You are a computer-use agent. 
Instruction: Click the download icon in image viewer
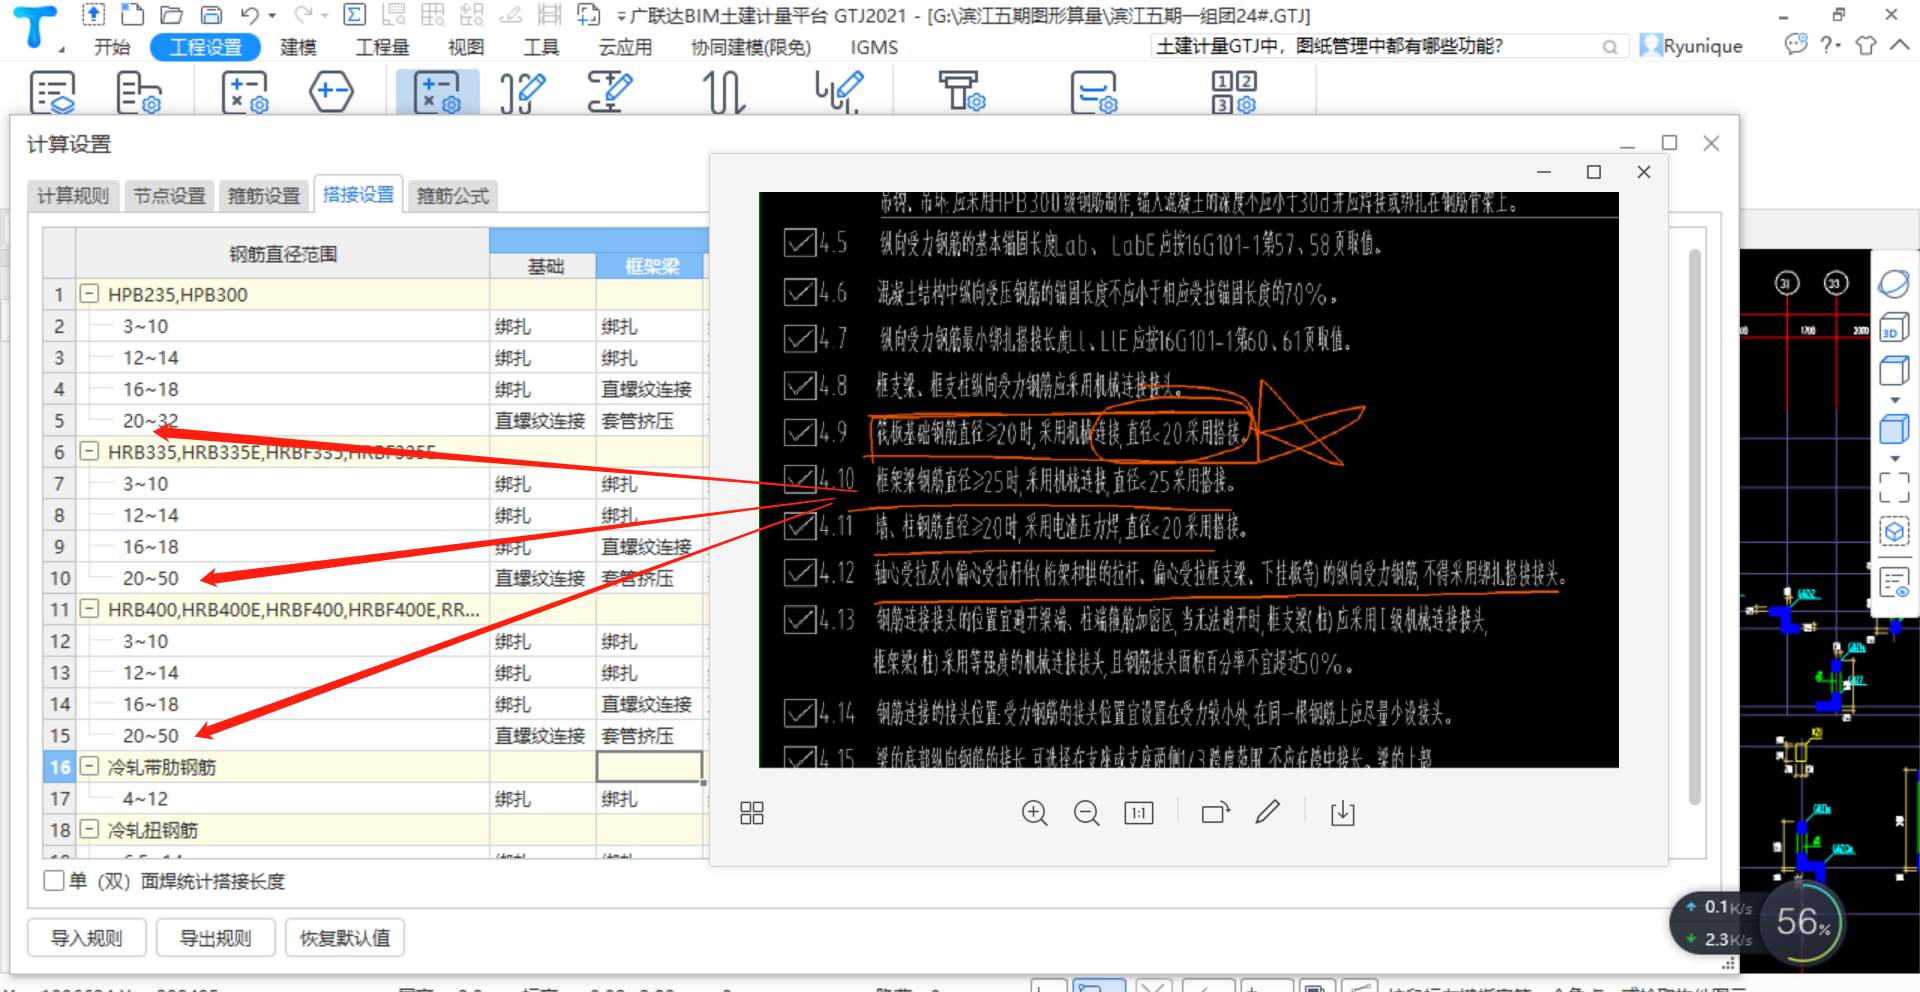(1343, 813)
